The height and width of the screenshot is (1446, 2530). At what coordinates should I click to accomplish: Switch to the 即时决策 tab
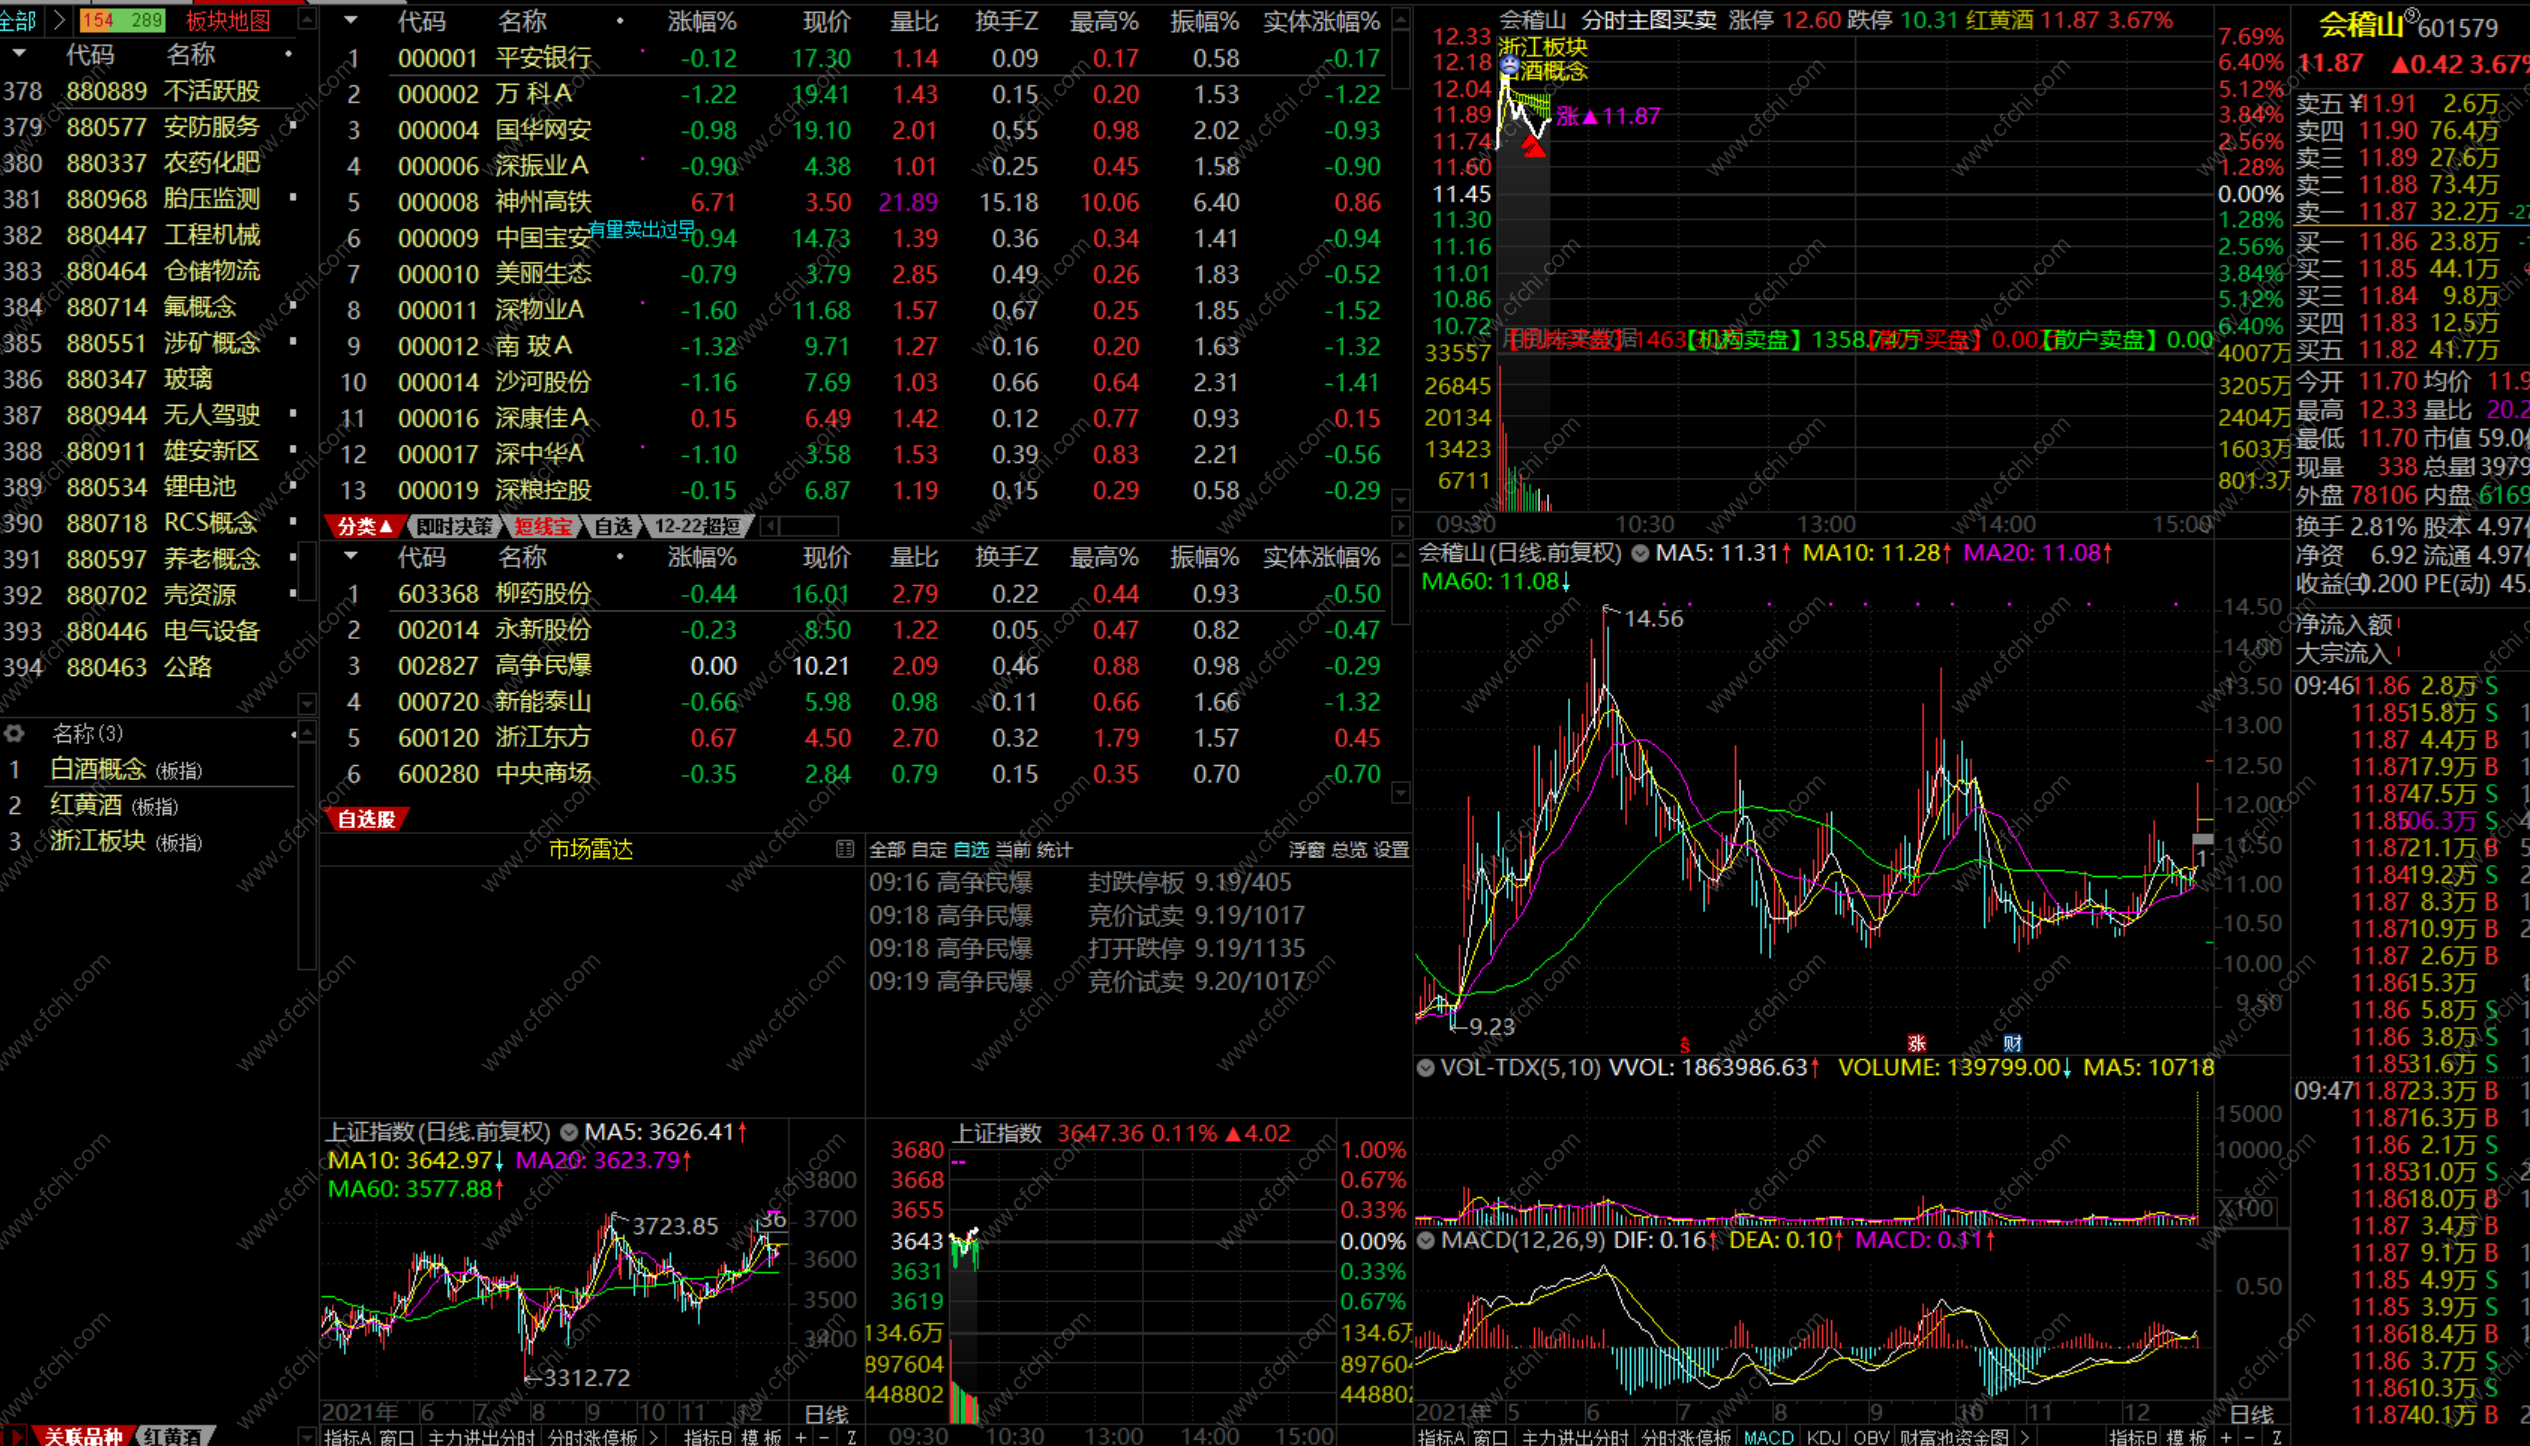tap(456, 526)
